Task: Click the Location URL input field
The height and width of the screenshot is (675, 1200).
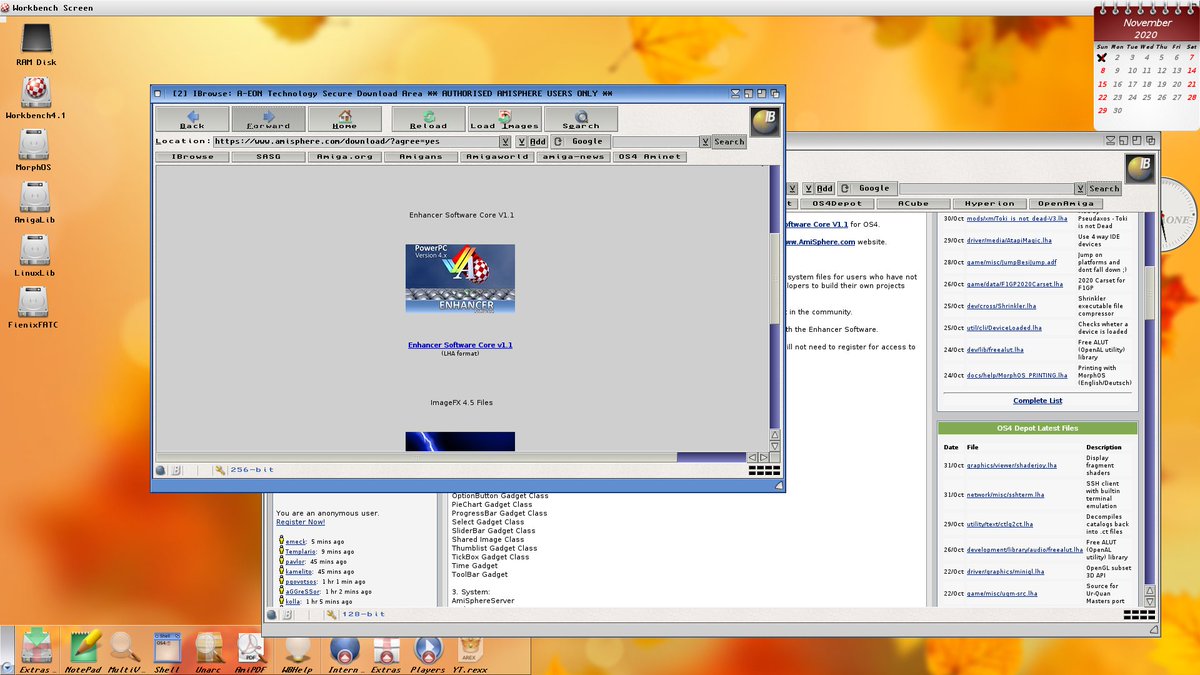Action: (356, 142)
